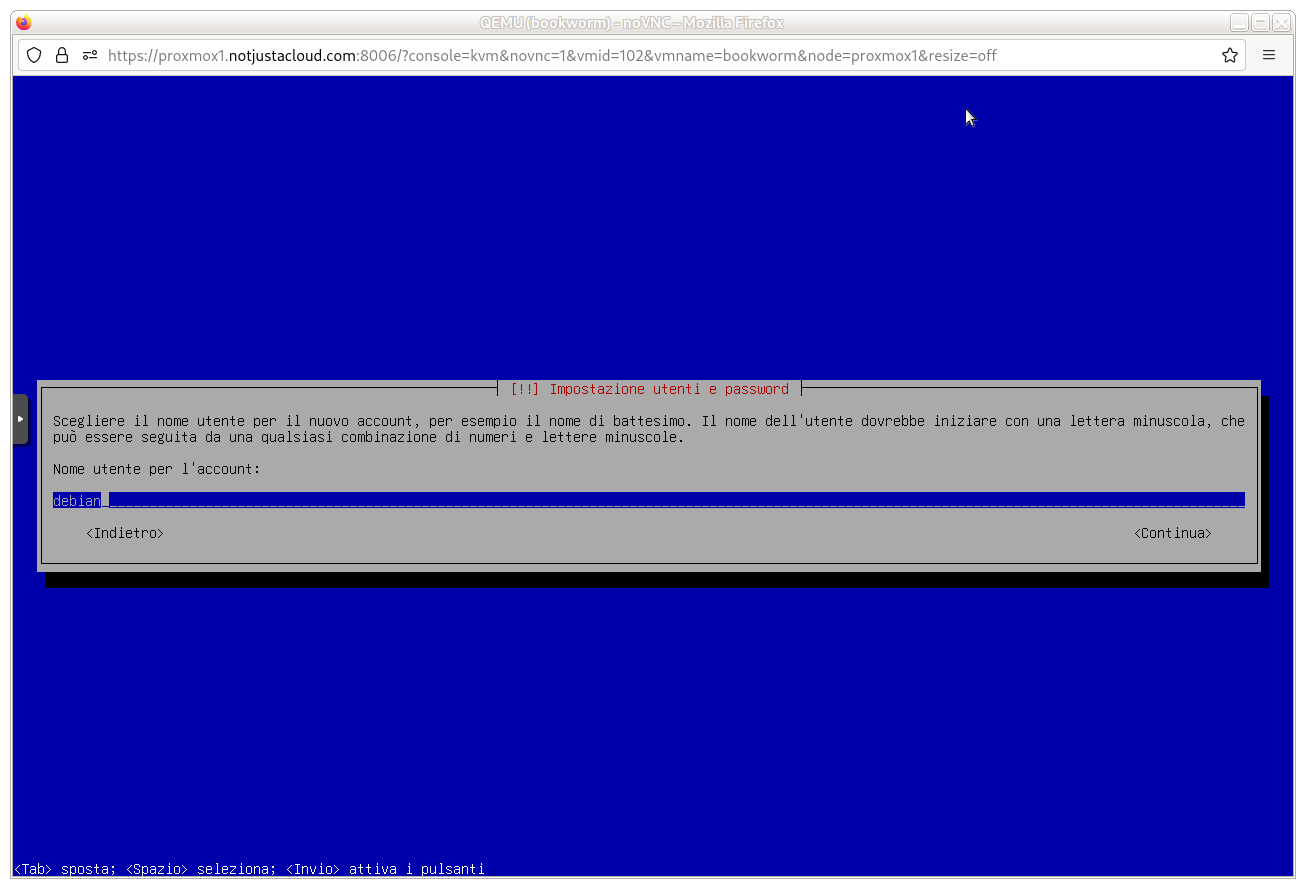
Task: Click the Firefox shield tracking protection icon
Action: tap(34, 56)
